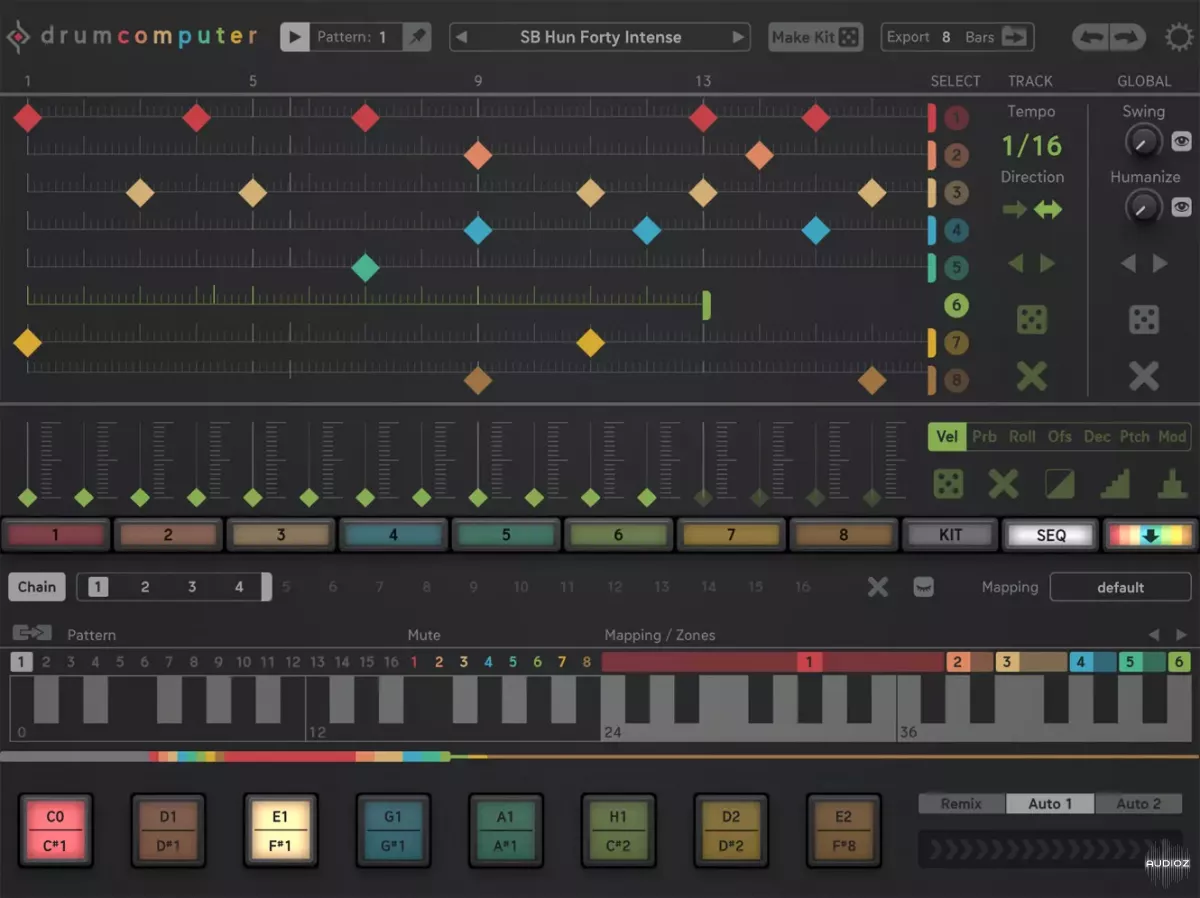Viewport: 1200px width, 898px height.
Task: Randomize step velocities with the dice below Vel
Action: coord(948,484)
